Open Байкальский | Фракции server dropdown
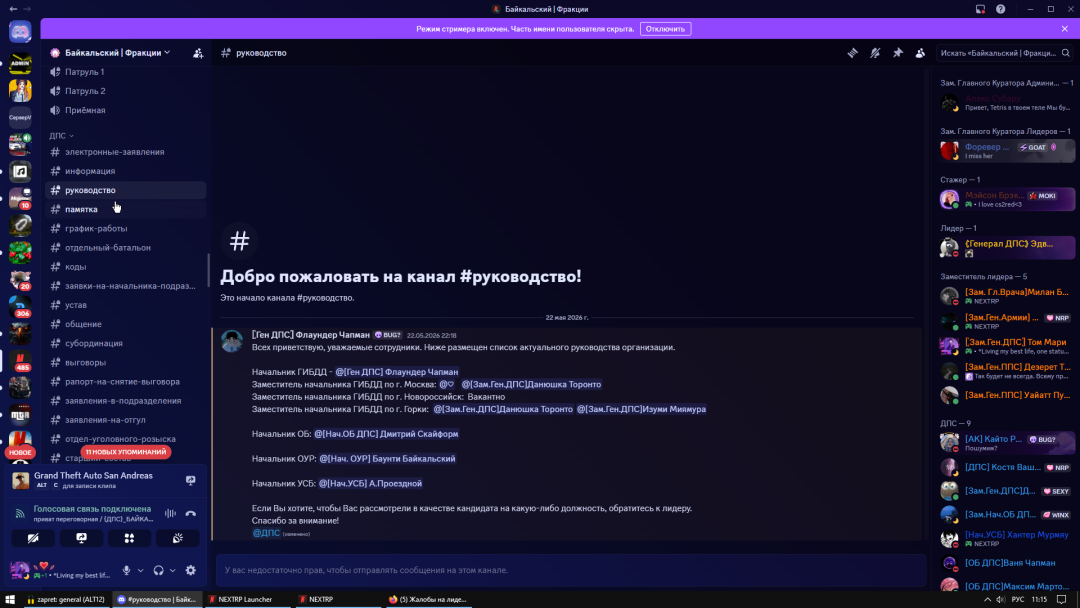This screenshot has height=608, width=1080. click(x=117, y=53)
